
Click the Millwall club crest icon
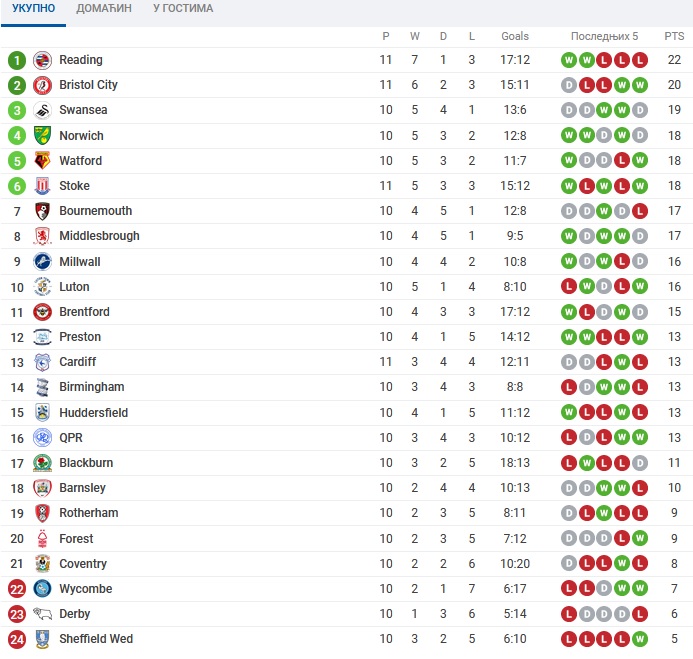click(x=42, y=262)
